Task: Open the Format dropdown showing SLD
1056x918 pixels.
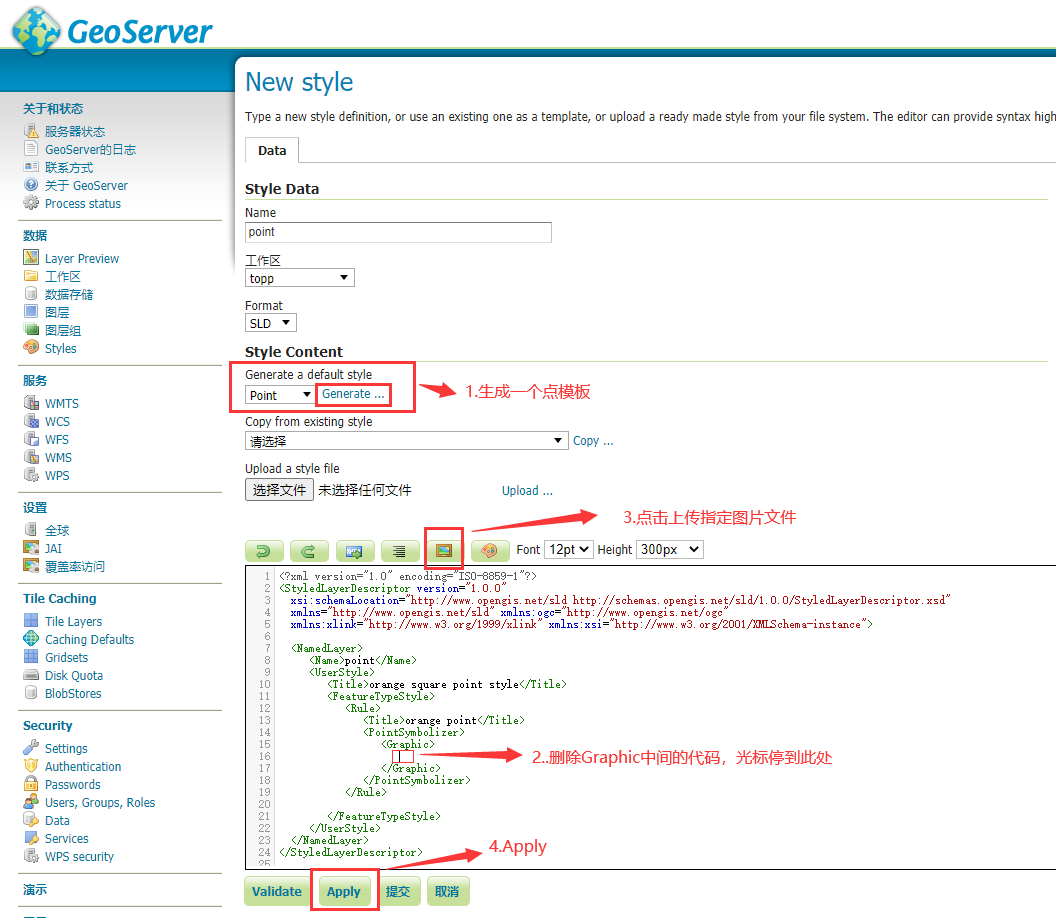Action: (267, 322)
